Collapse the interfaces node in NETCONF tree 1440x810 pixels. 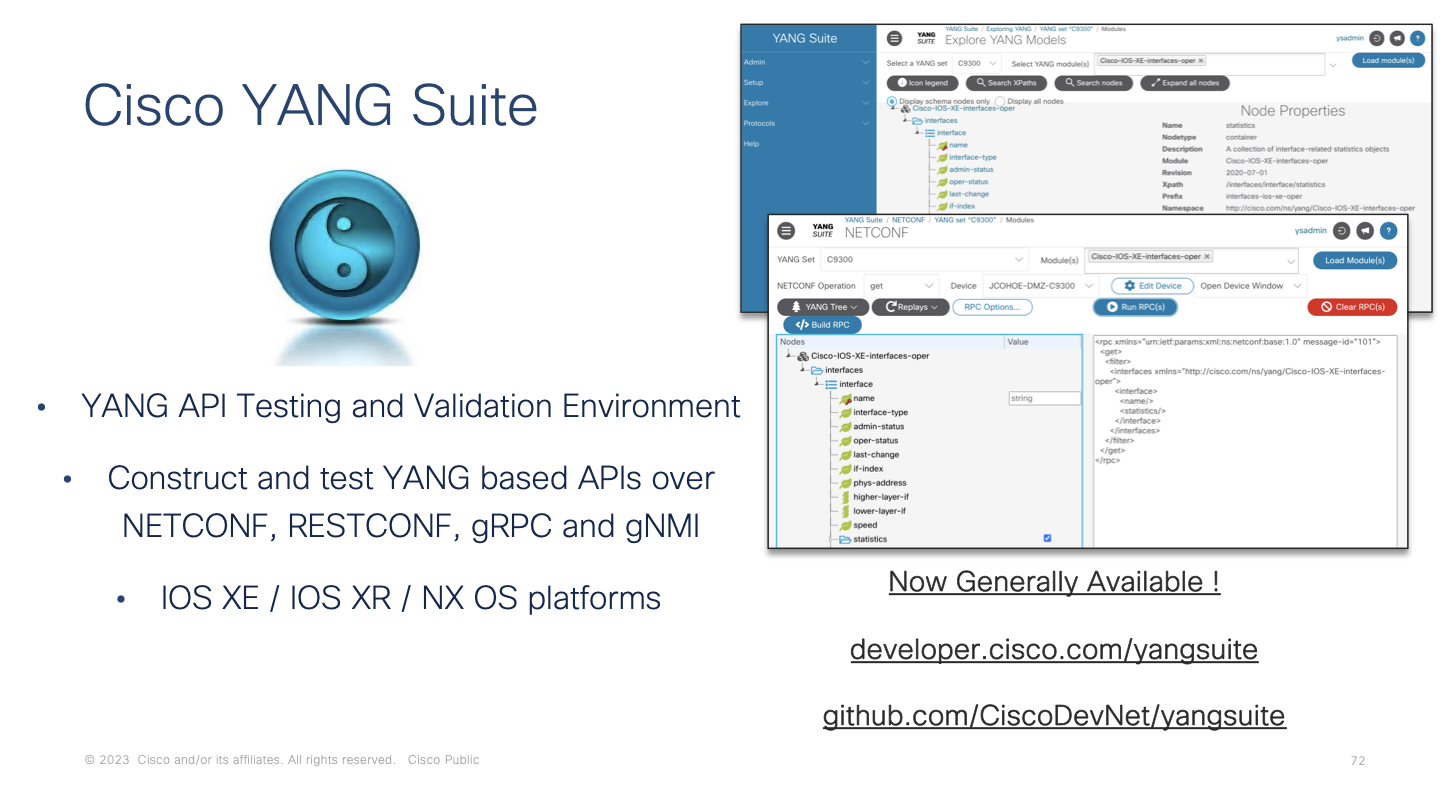(x=803, y=370)
